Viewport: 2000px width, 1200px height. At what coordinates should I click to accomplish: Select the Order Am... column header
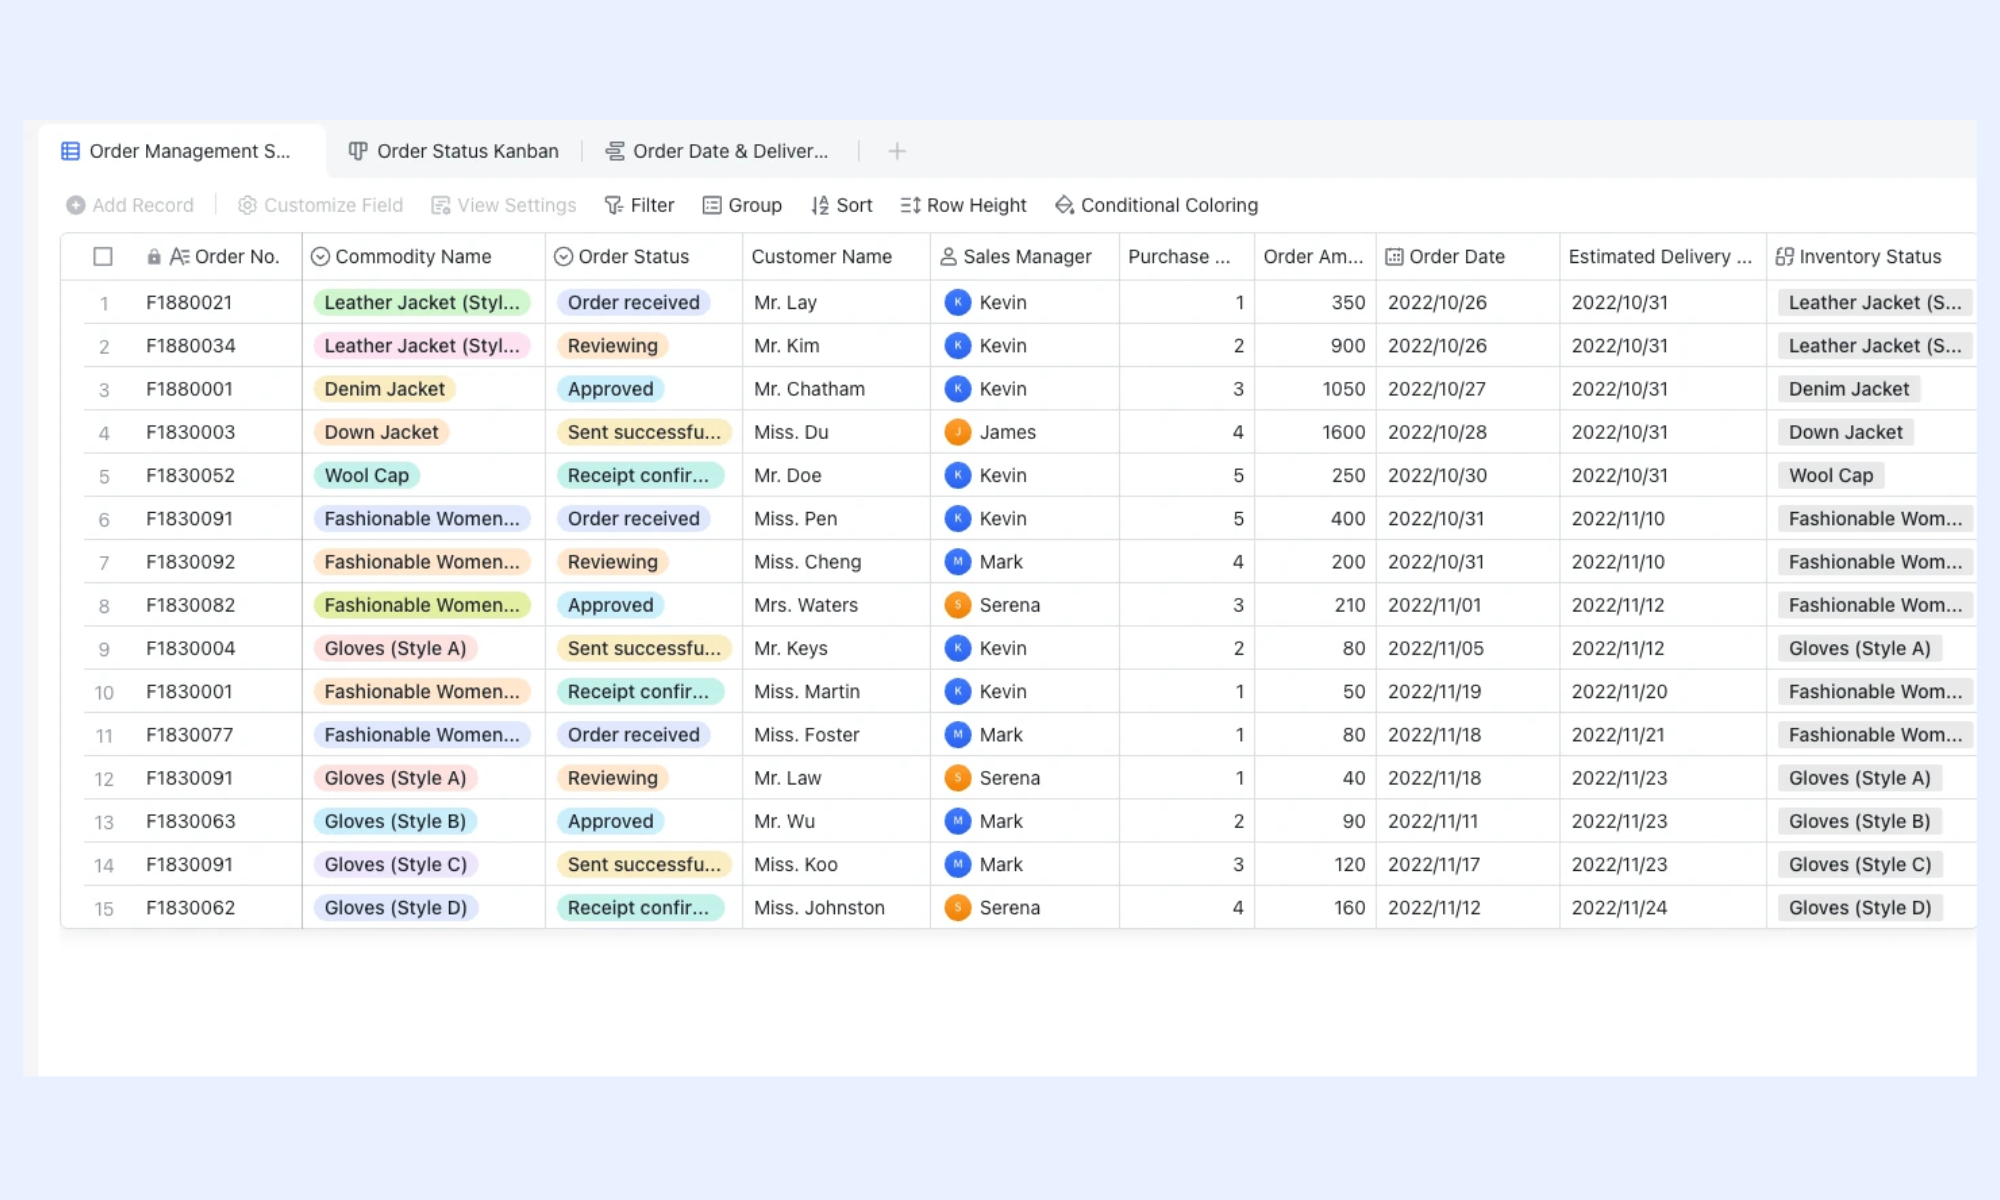1315,257
